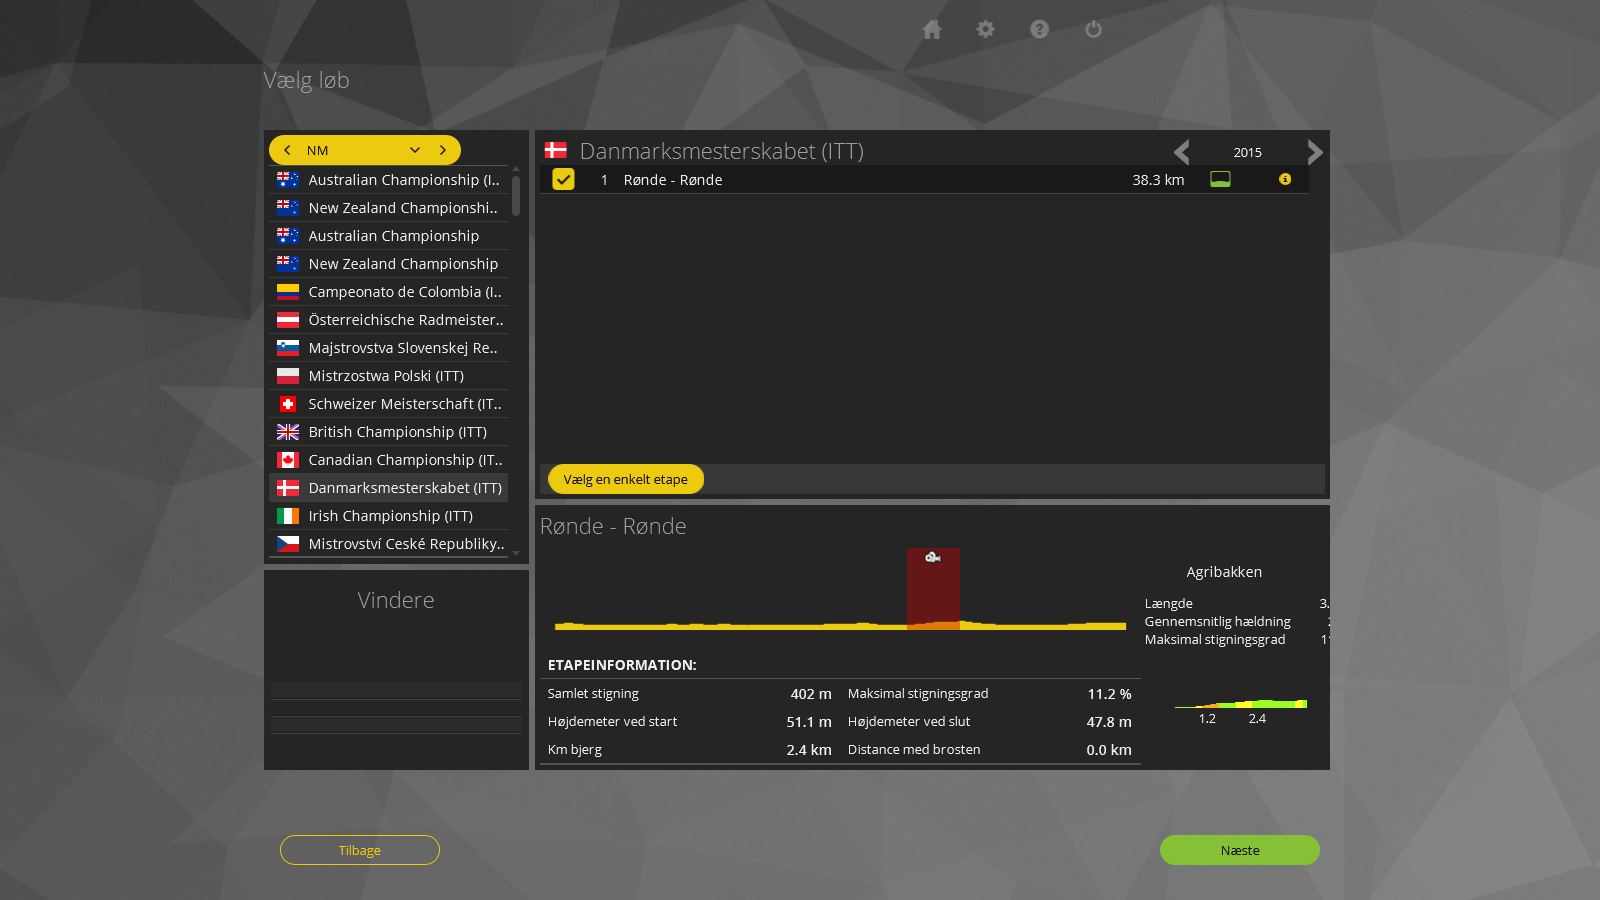Viewport: 1600px width, 900px height.
Task: Go to the home screen icon
Action: [932, 30]
